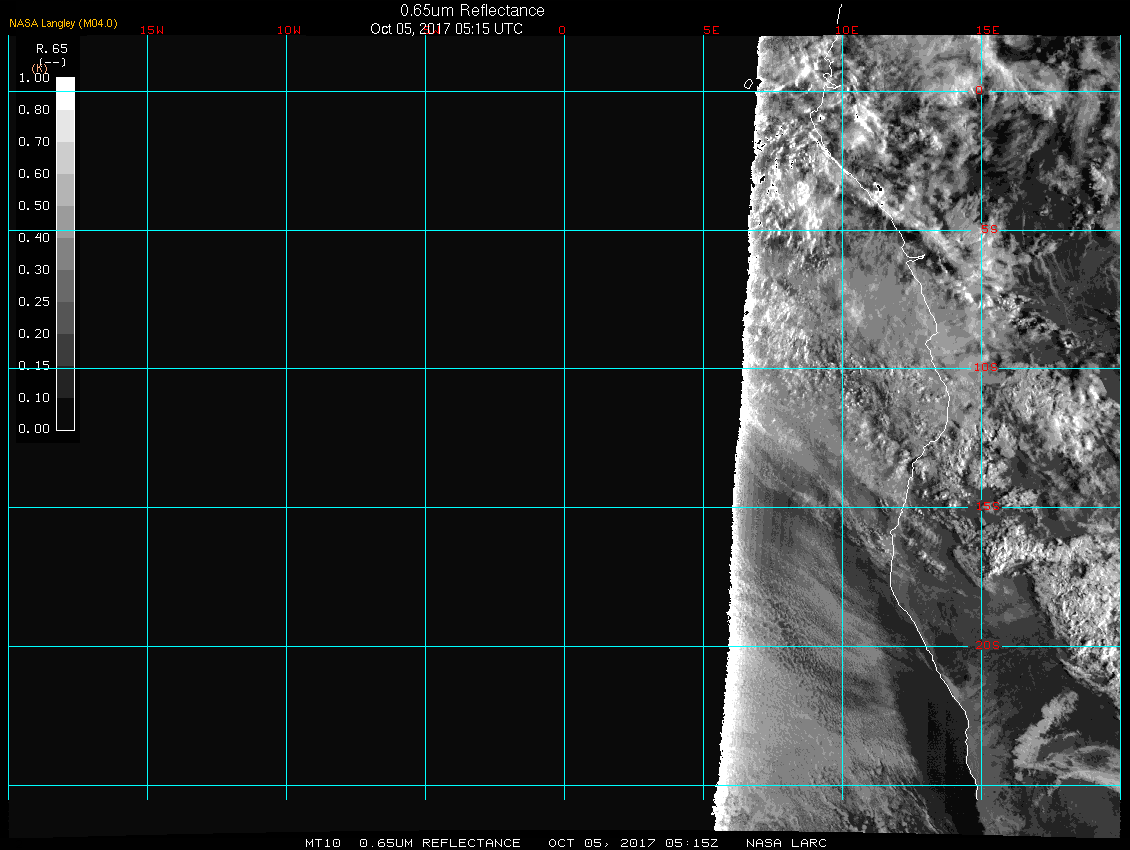Click "OCT 05, 2017" in the footer caption
This screenshot has width=1130, height=850.
[x=602, y=843]
